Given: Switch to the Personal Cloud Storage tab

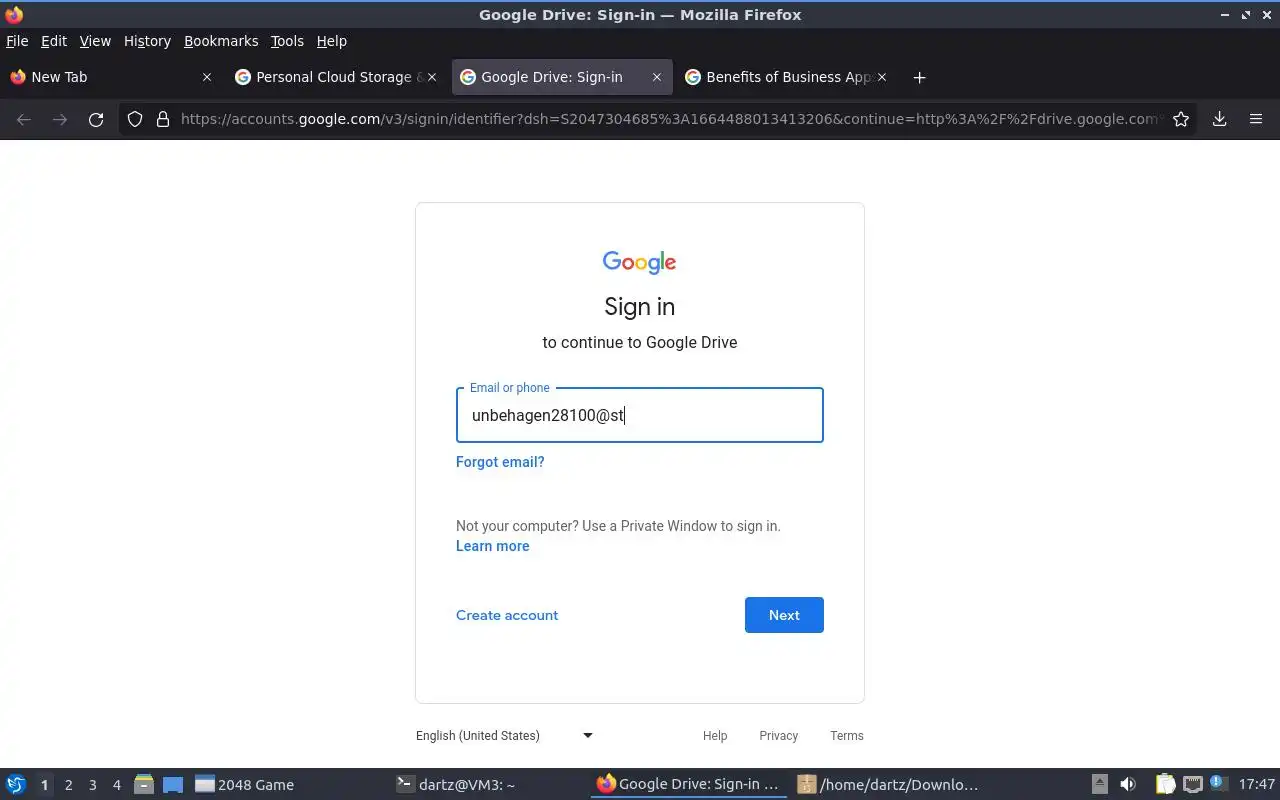Looking at the screenshot, I should click(x=337, y=77).
